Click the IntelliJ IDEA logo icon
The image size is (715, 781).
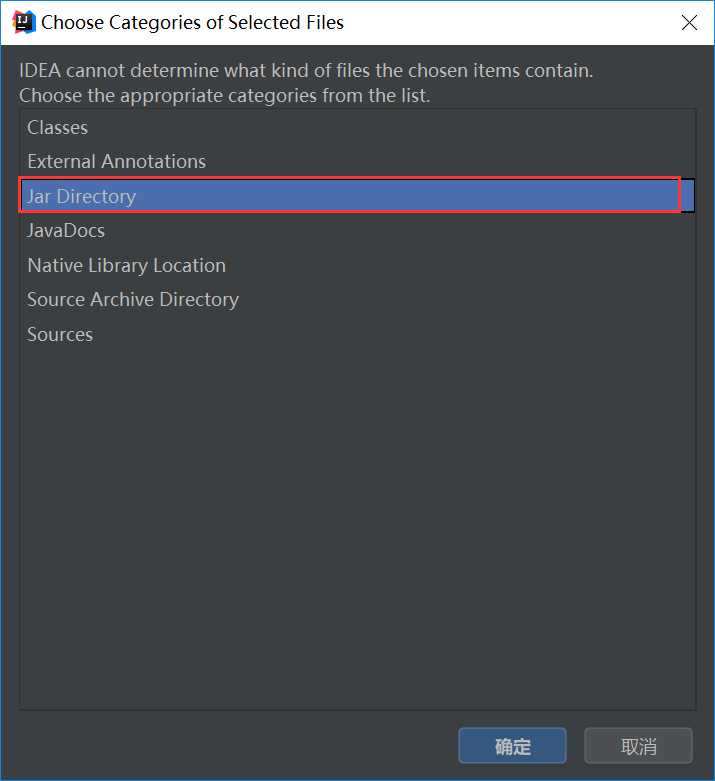[x=23, y=22]
